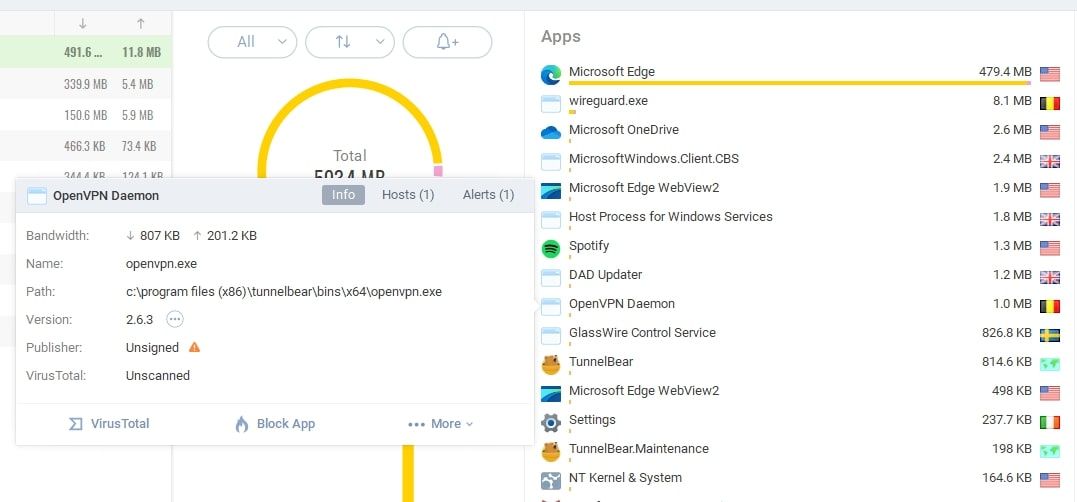Click the VirusTotal scan button
The height and width of the screenshot is (502, 1077).
[109, 424]
